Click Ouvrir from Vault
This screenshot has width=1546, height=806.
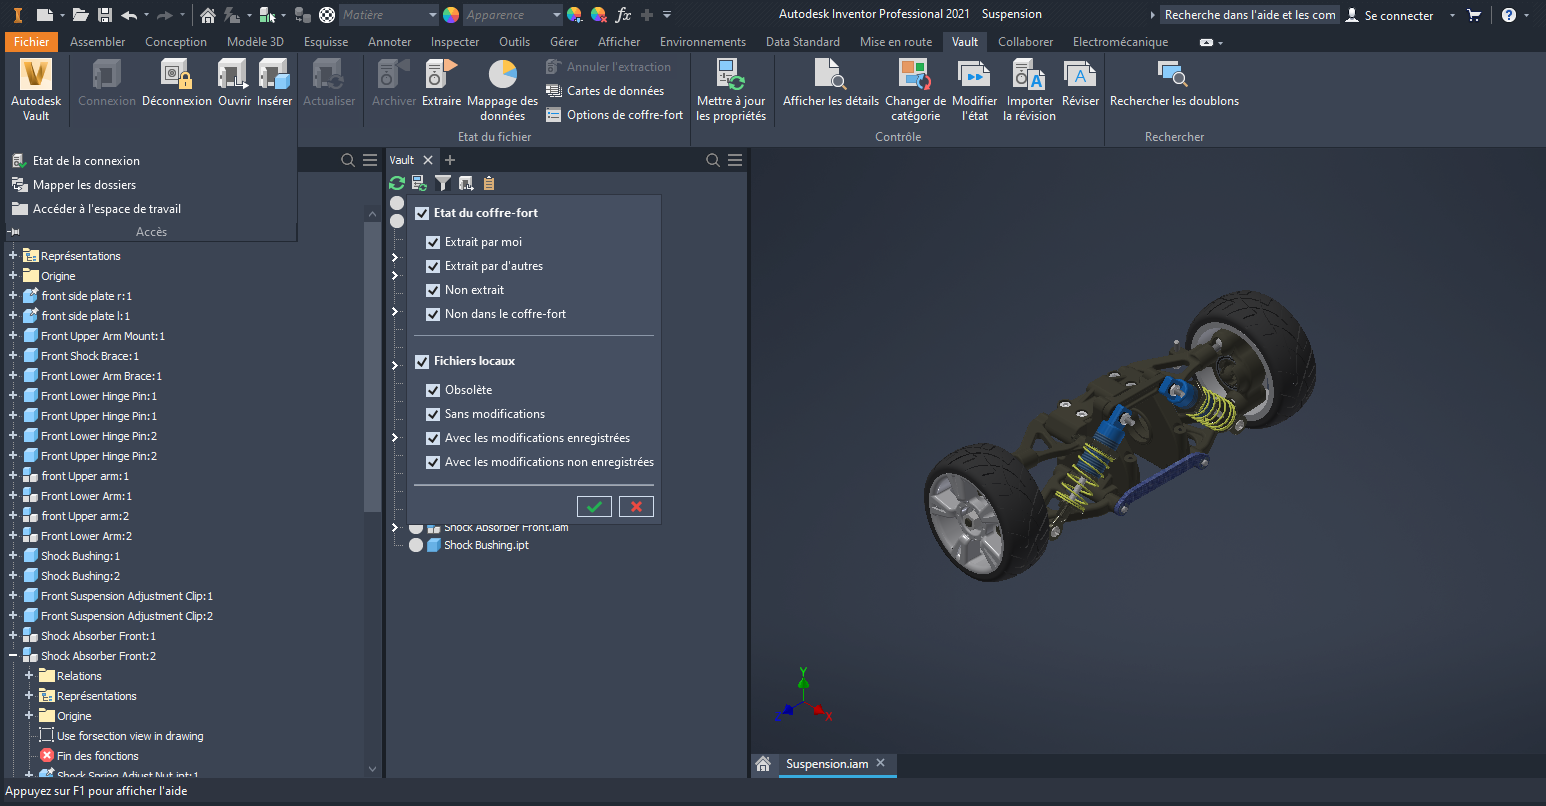pyautogui.click(x=235, y=83)
